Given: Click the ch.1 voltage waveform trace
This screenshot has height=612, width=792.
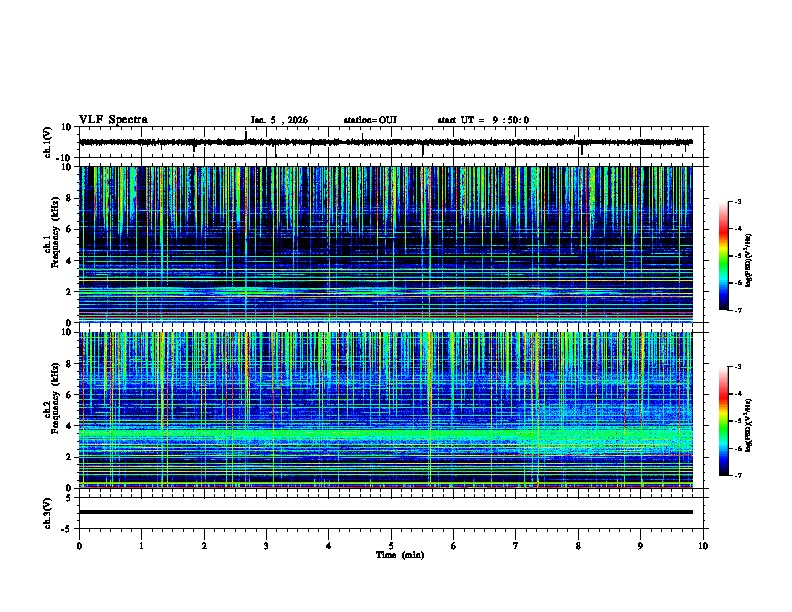Looking at the screenshot, I should (x=385, y=142).
